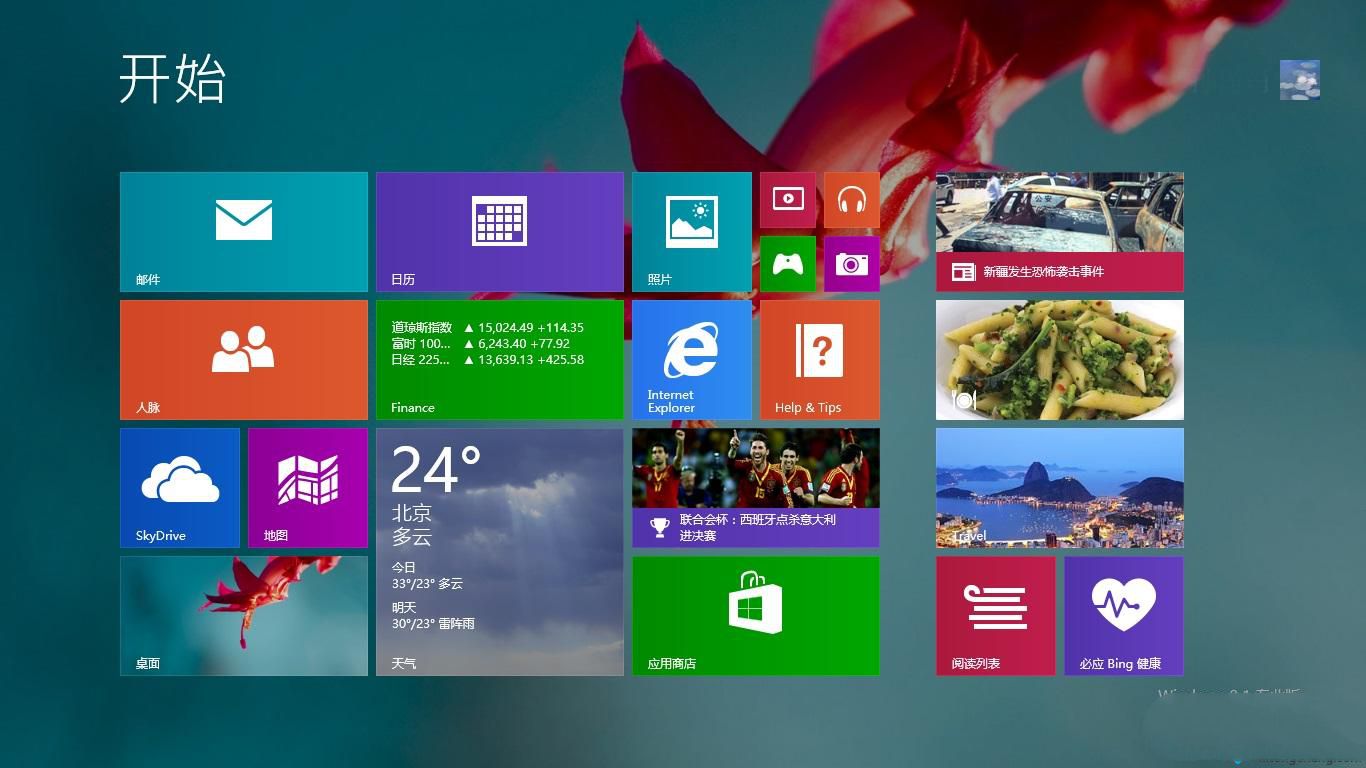Screen dimensions: 1366x768
Task: Start Internet Explorer from its tile
Action: tap(690, 359)
